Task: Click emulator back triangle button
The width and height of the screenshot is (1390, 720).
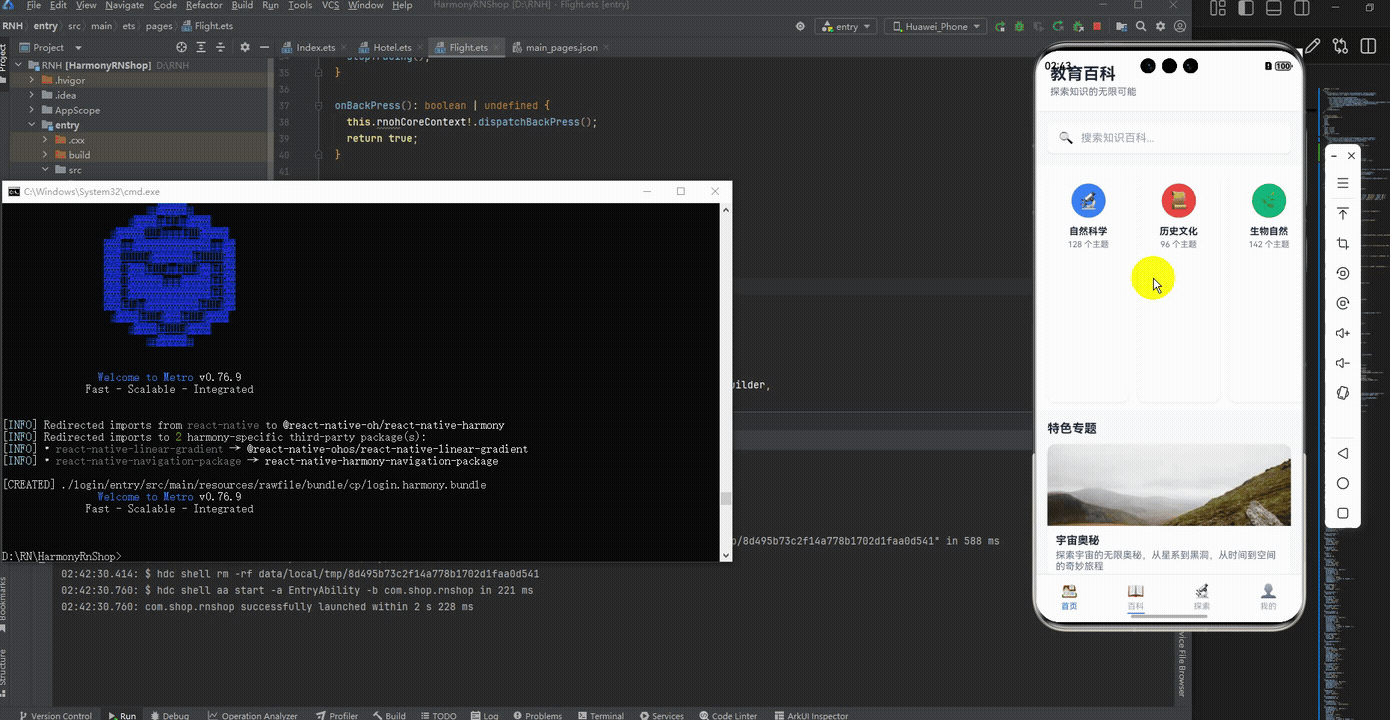Action: [1343, 453]
